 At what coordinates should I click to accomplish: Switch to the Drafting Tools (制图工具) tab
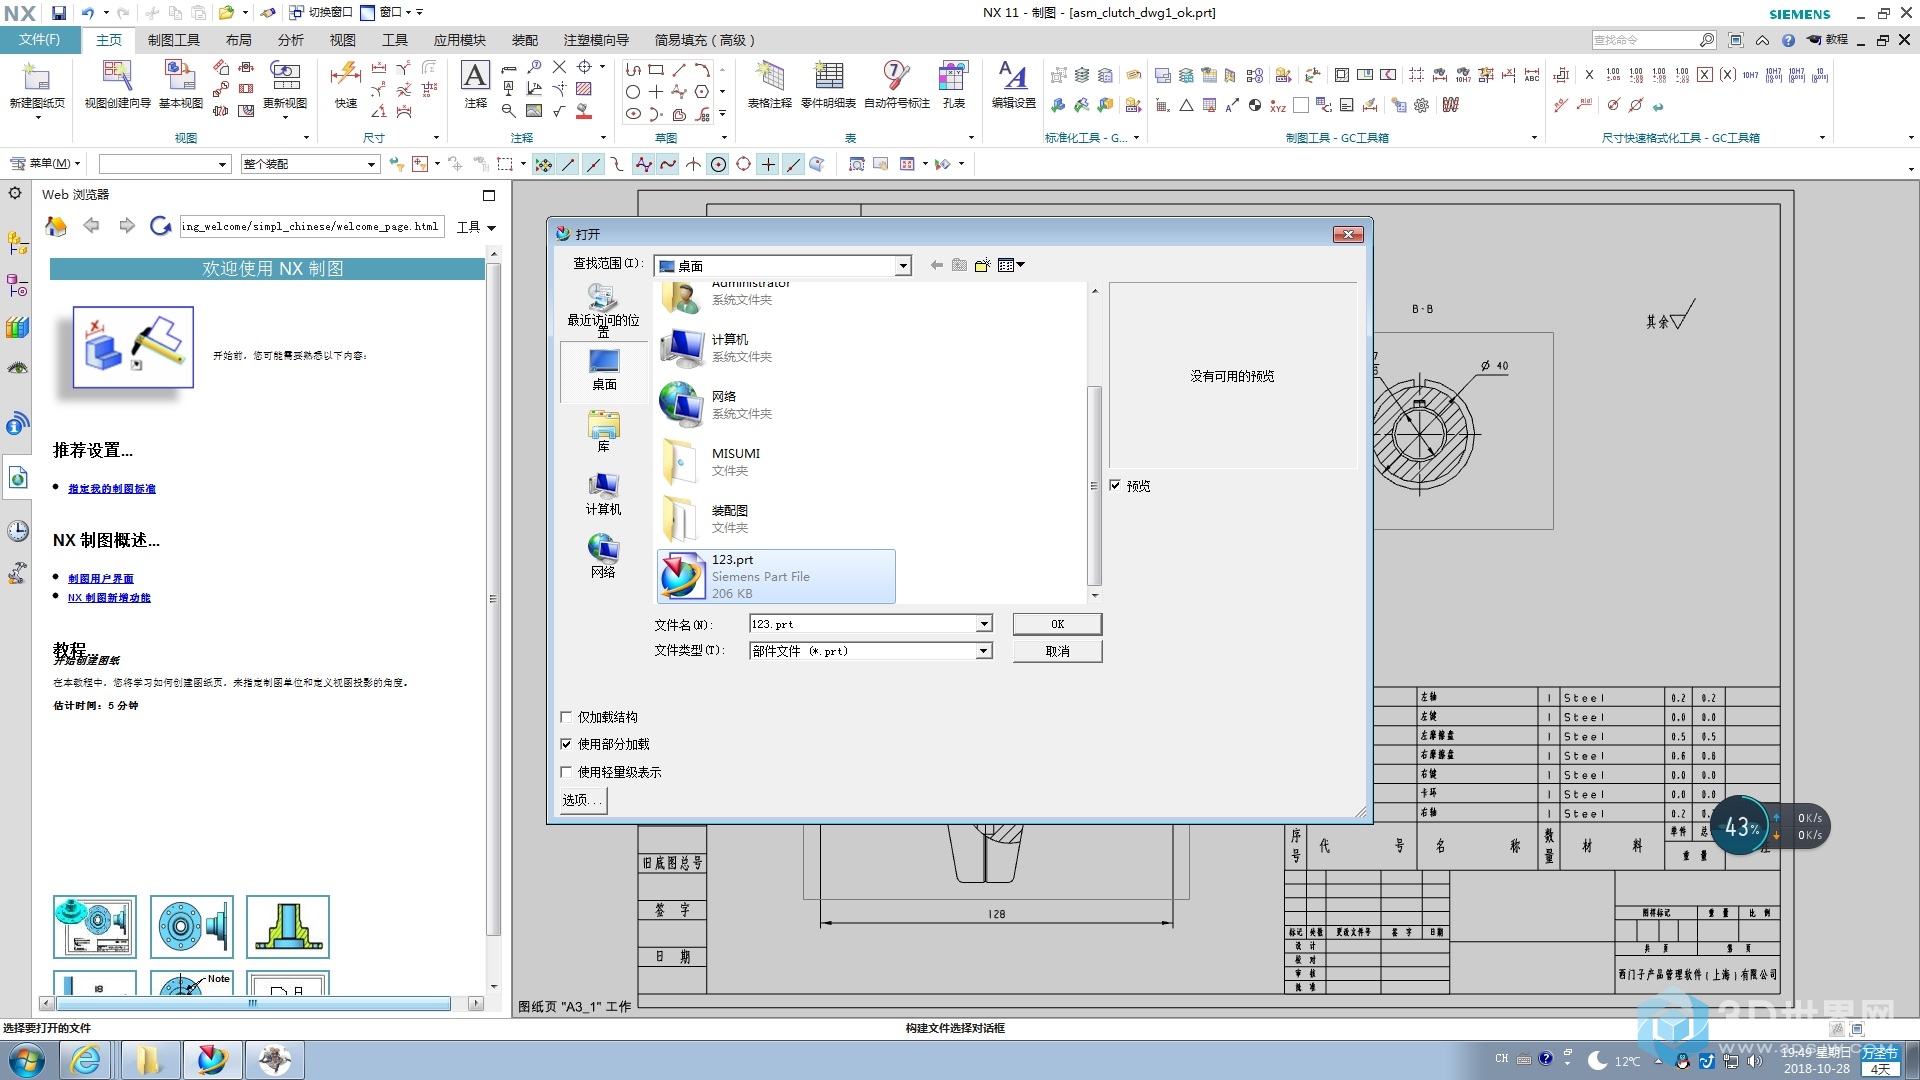(x=174, y=40)
